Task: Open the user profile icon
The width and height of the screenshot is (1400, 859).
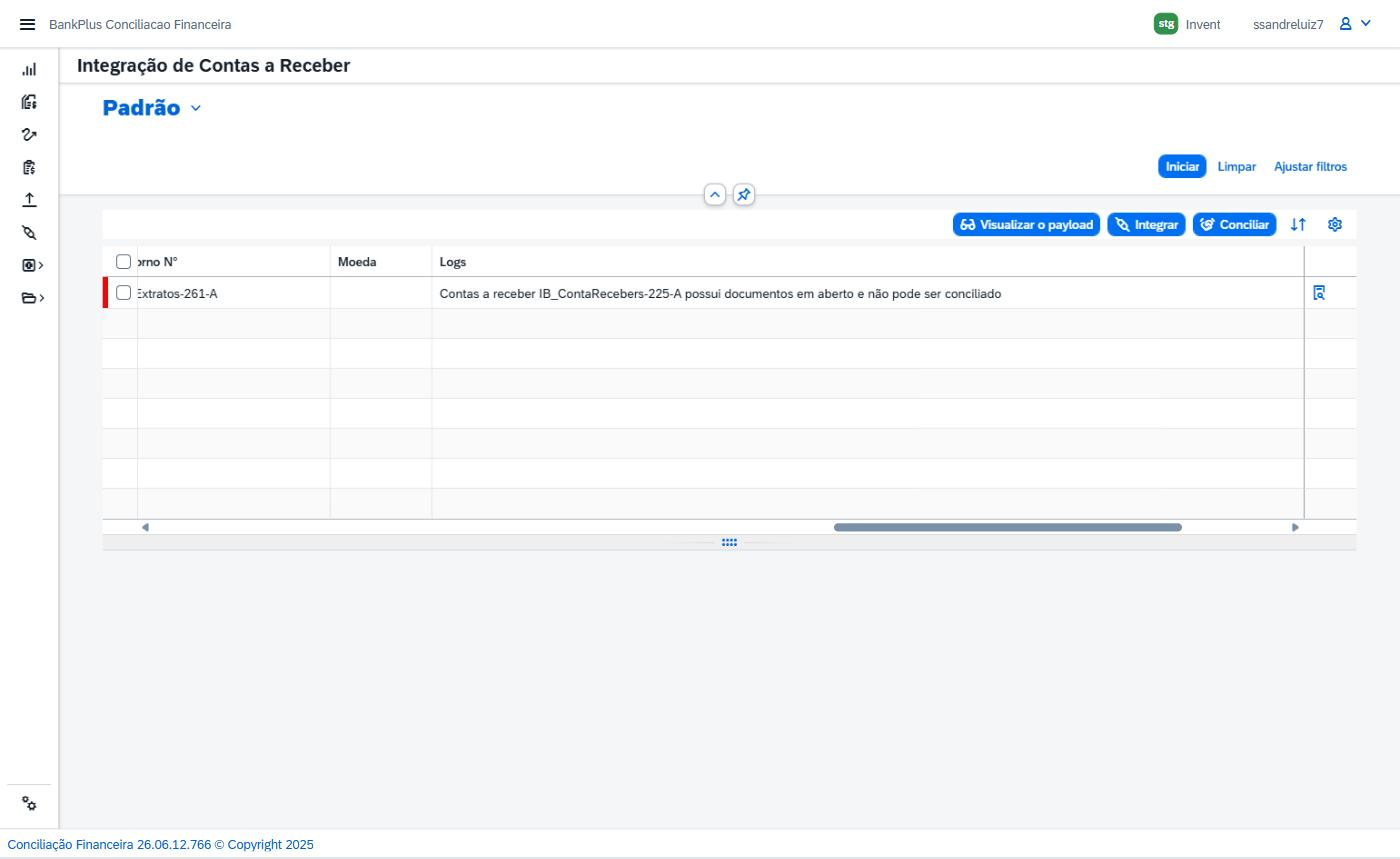Action: [x=1346, y=24]
